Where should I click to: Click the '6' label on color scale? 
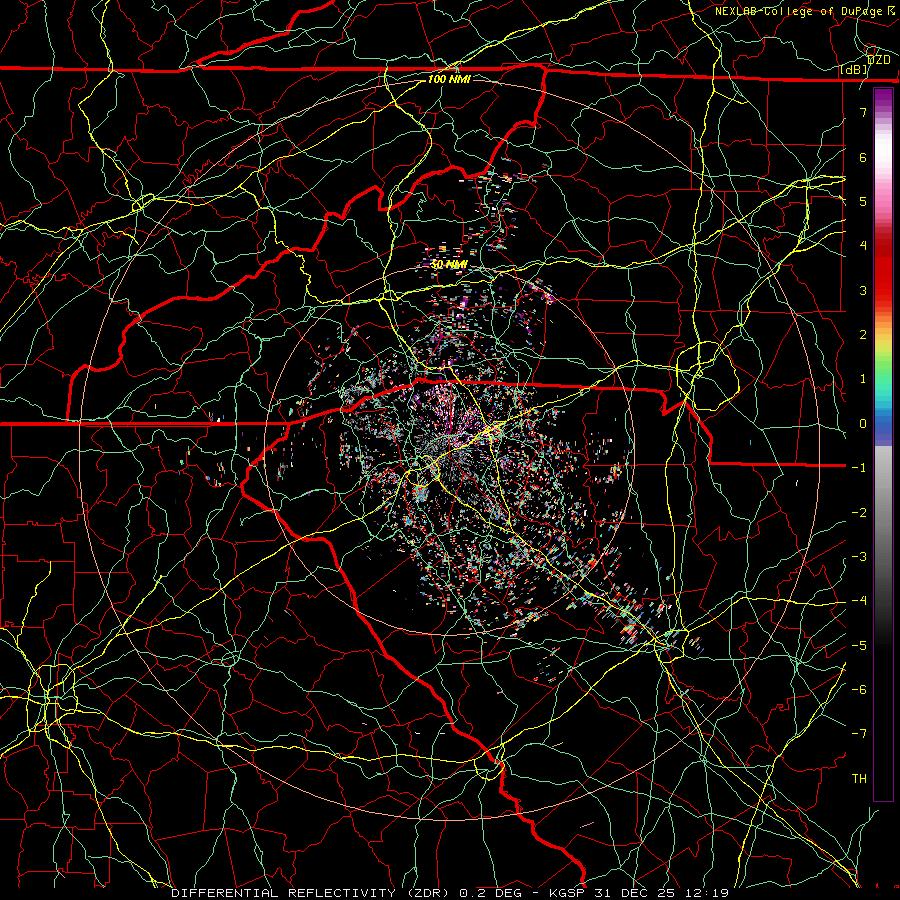point(863,157)
